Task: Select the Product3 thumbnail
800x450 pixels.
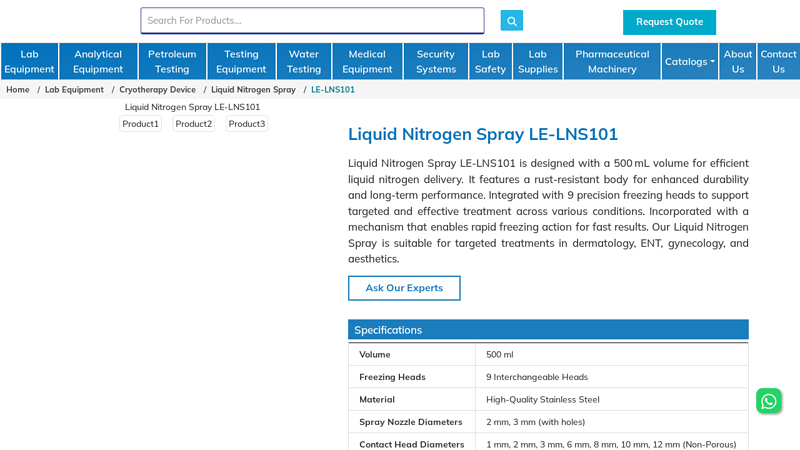Action: coord(246,123)
